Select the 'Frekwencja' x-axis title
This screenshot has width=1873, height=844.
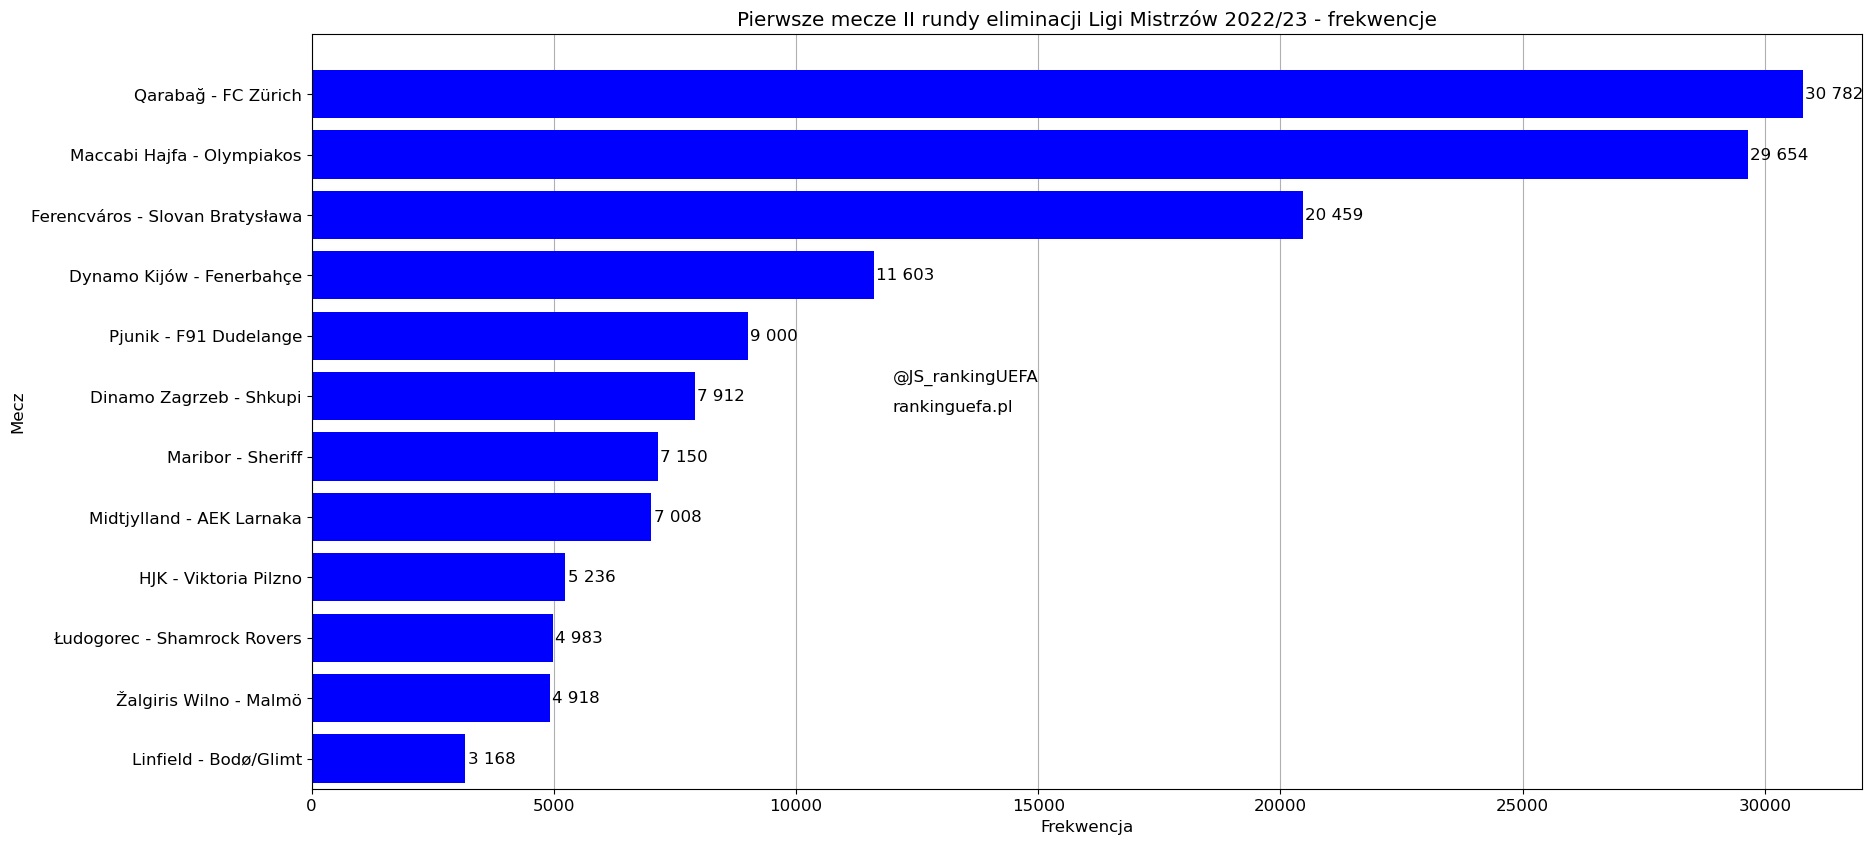tap(1087, 827)
